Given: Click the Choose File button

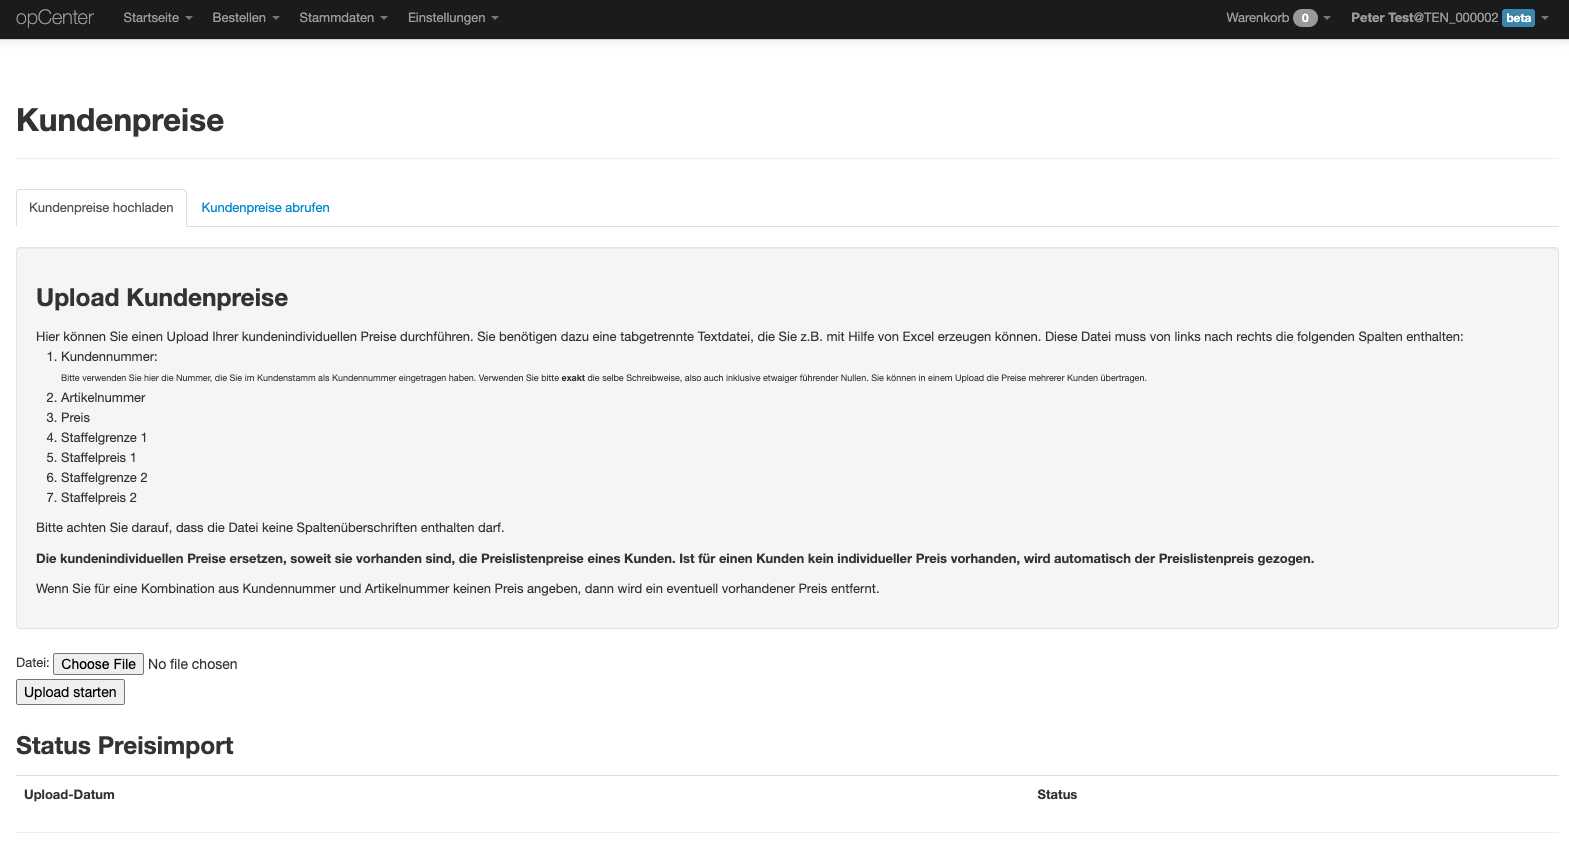Looking at the screenshot, I should point(98,664).
